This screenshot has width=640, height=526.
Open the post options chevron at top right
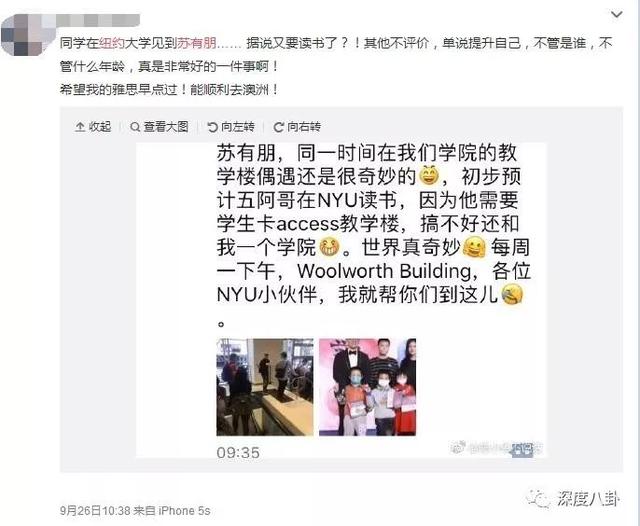616,15
